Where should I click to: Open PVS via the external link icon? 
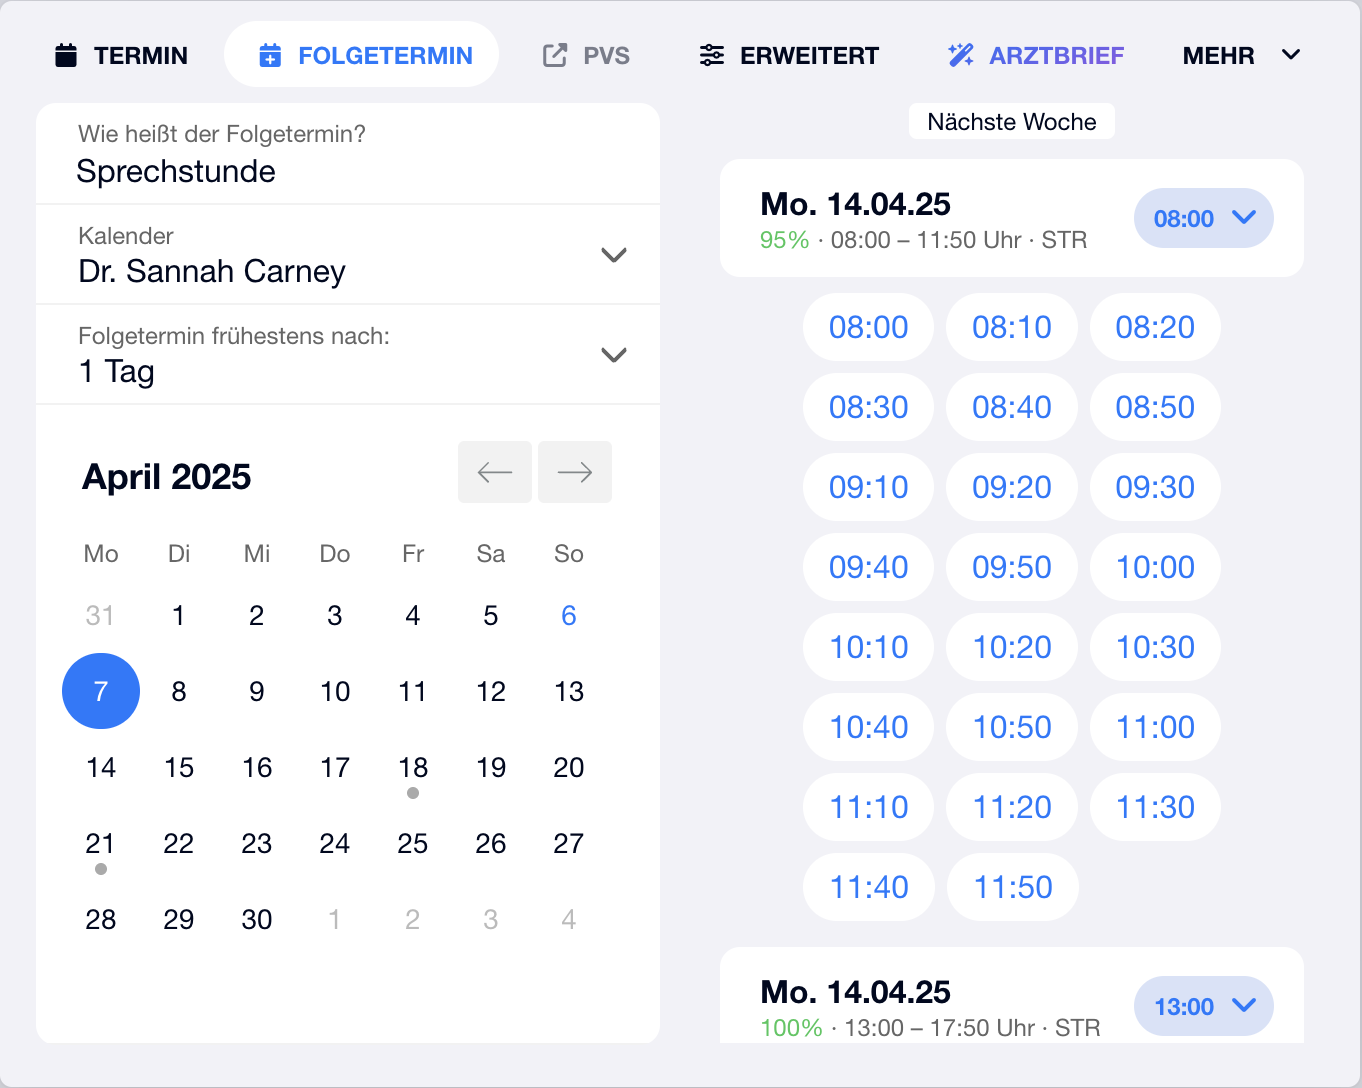click(554, 56)
